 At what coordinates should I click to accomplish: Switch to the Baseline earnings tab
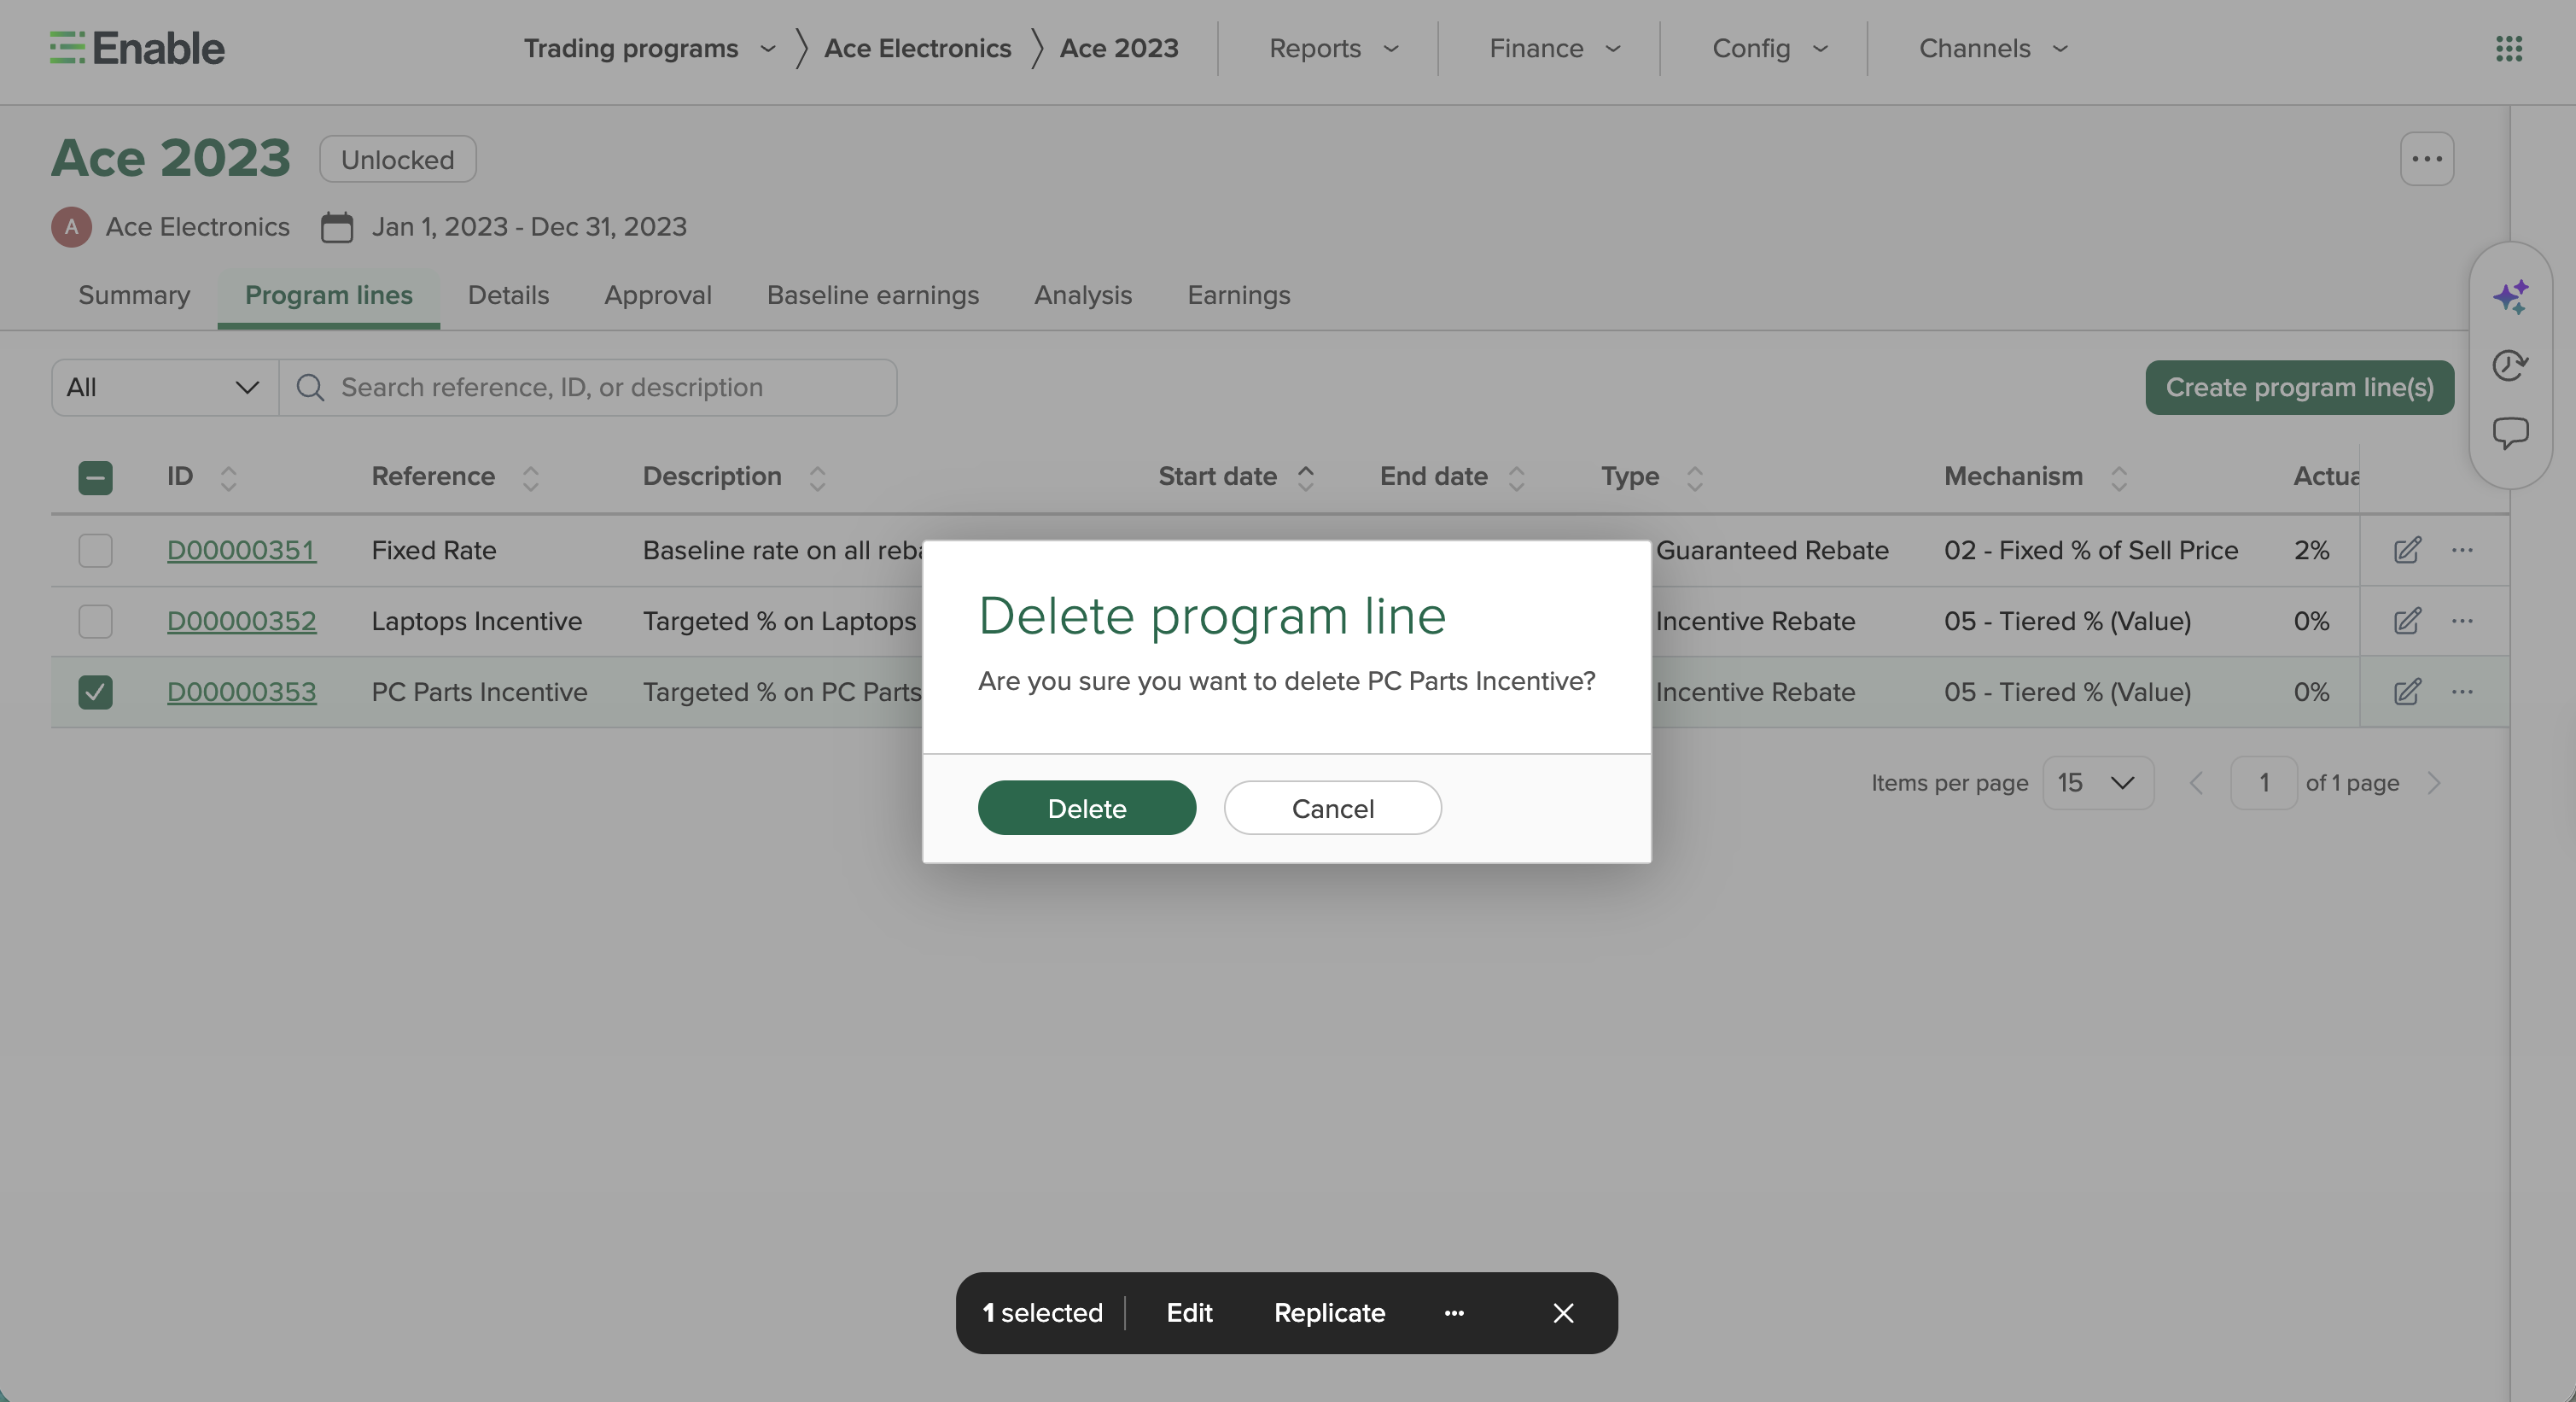click(873, 295)
